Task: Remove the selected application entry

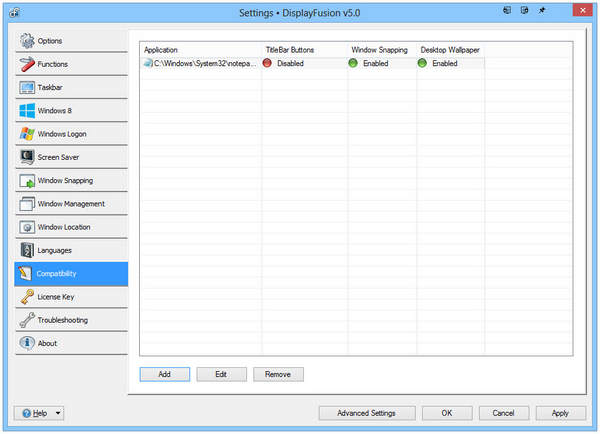Action: tap(278, 374)
